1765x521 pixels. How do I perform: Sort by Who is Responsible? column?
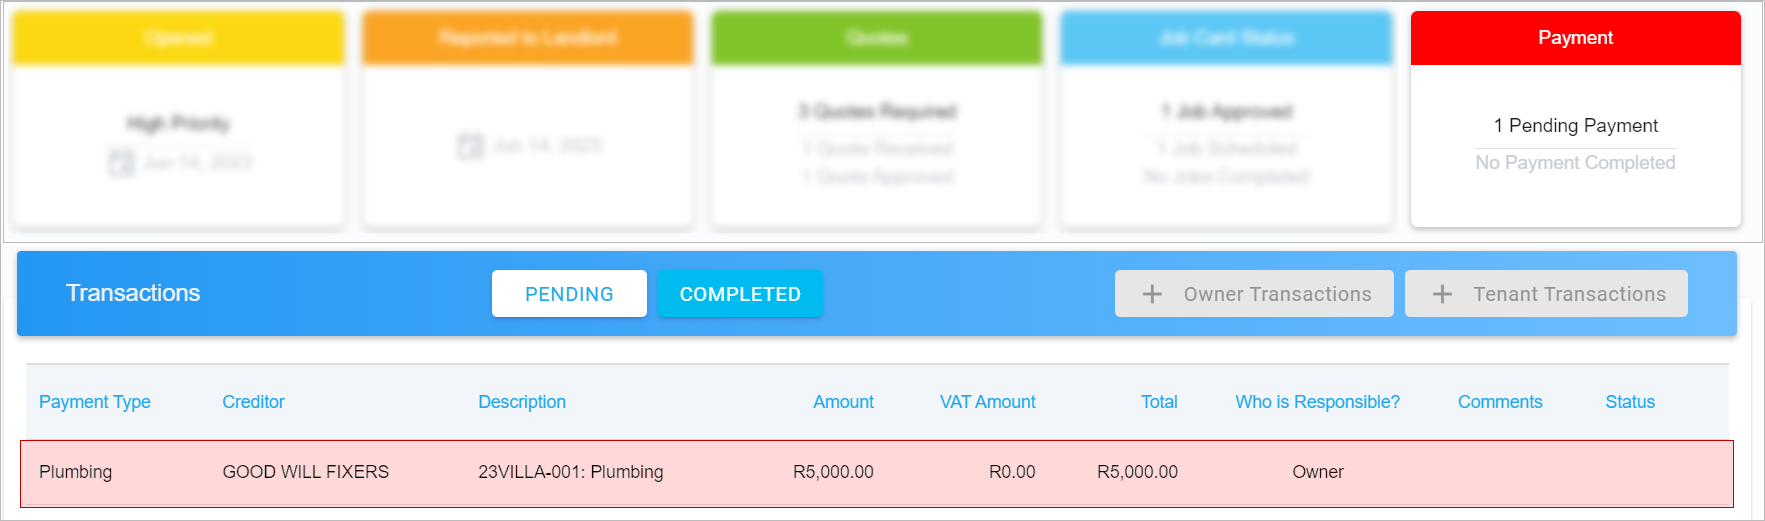pos(1317,402)
